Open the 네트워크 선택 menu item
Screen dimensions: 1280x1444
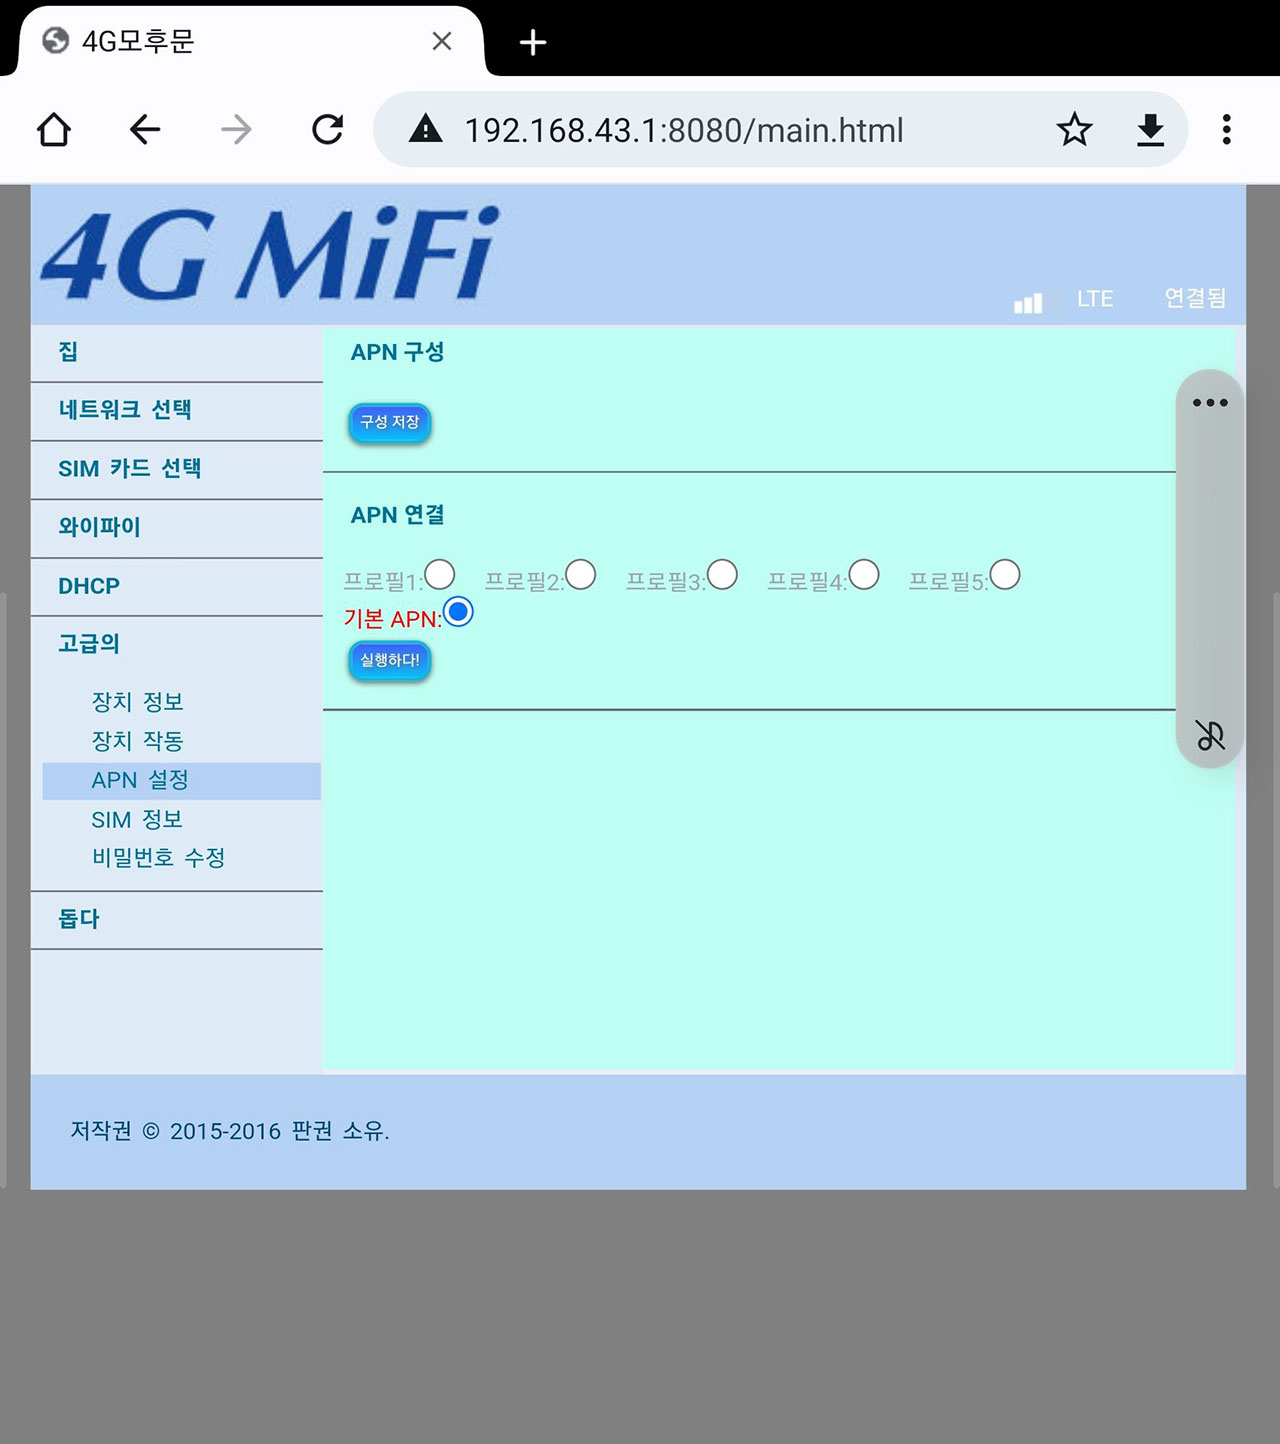pos(177,411)
